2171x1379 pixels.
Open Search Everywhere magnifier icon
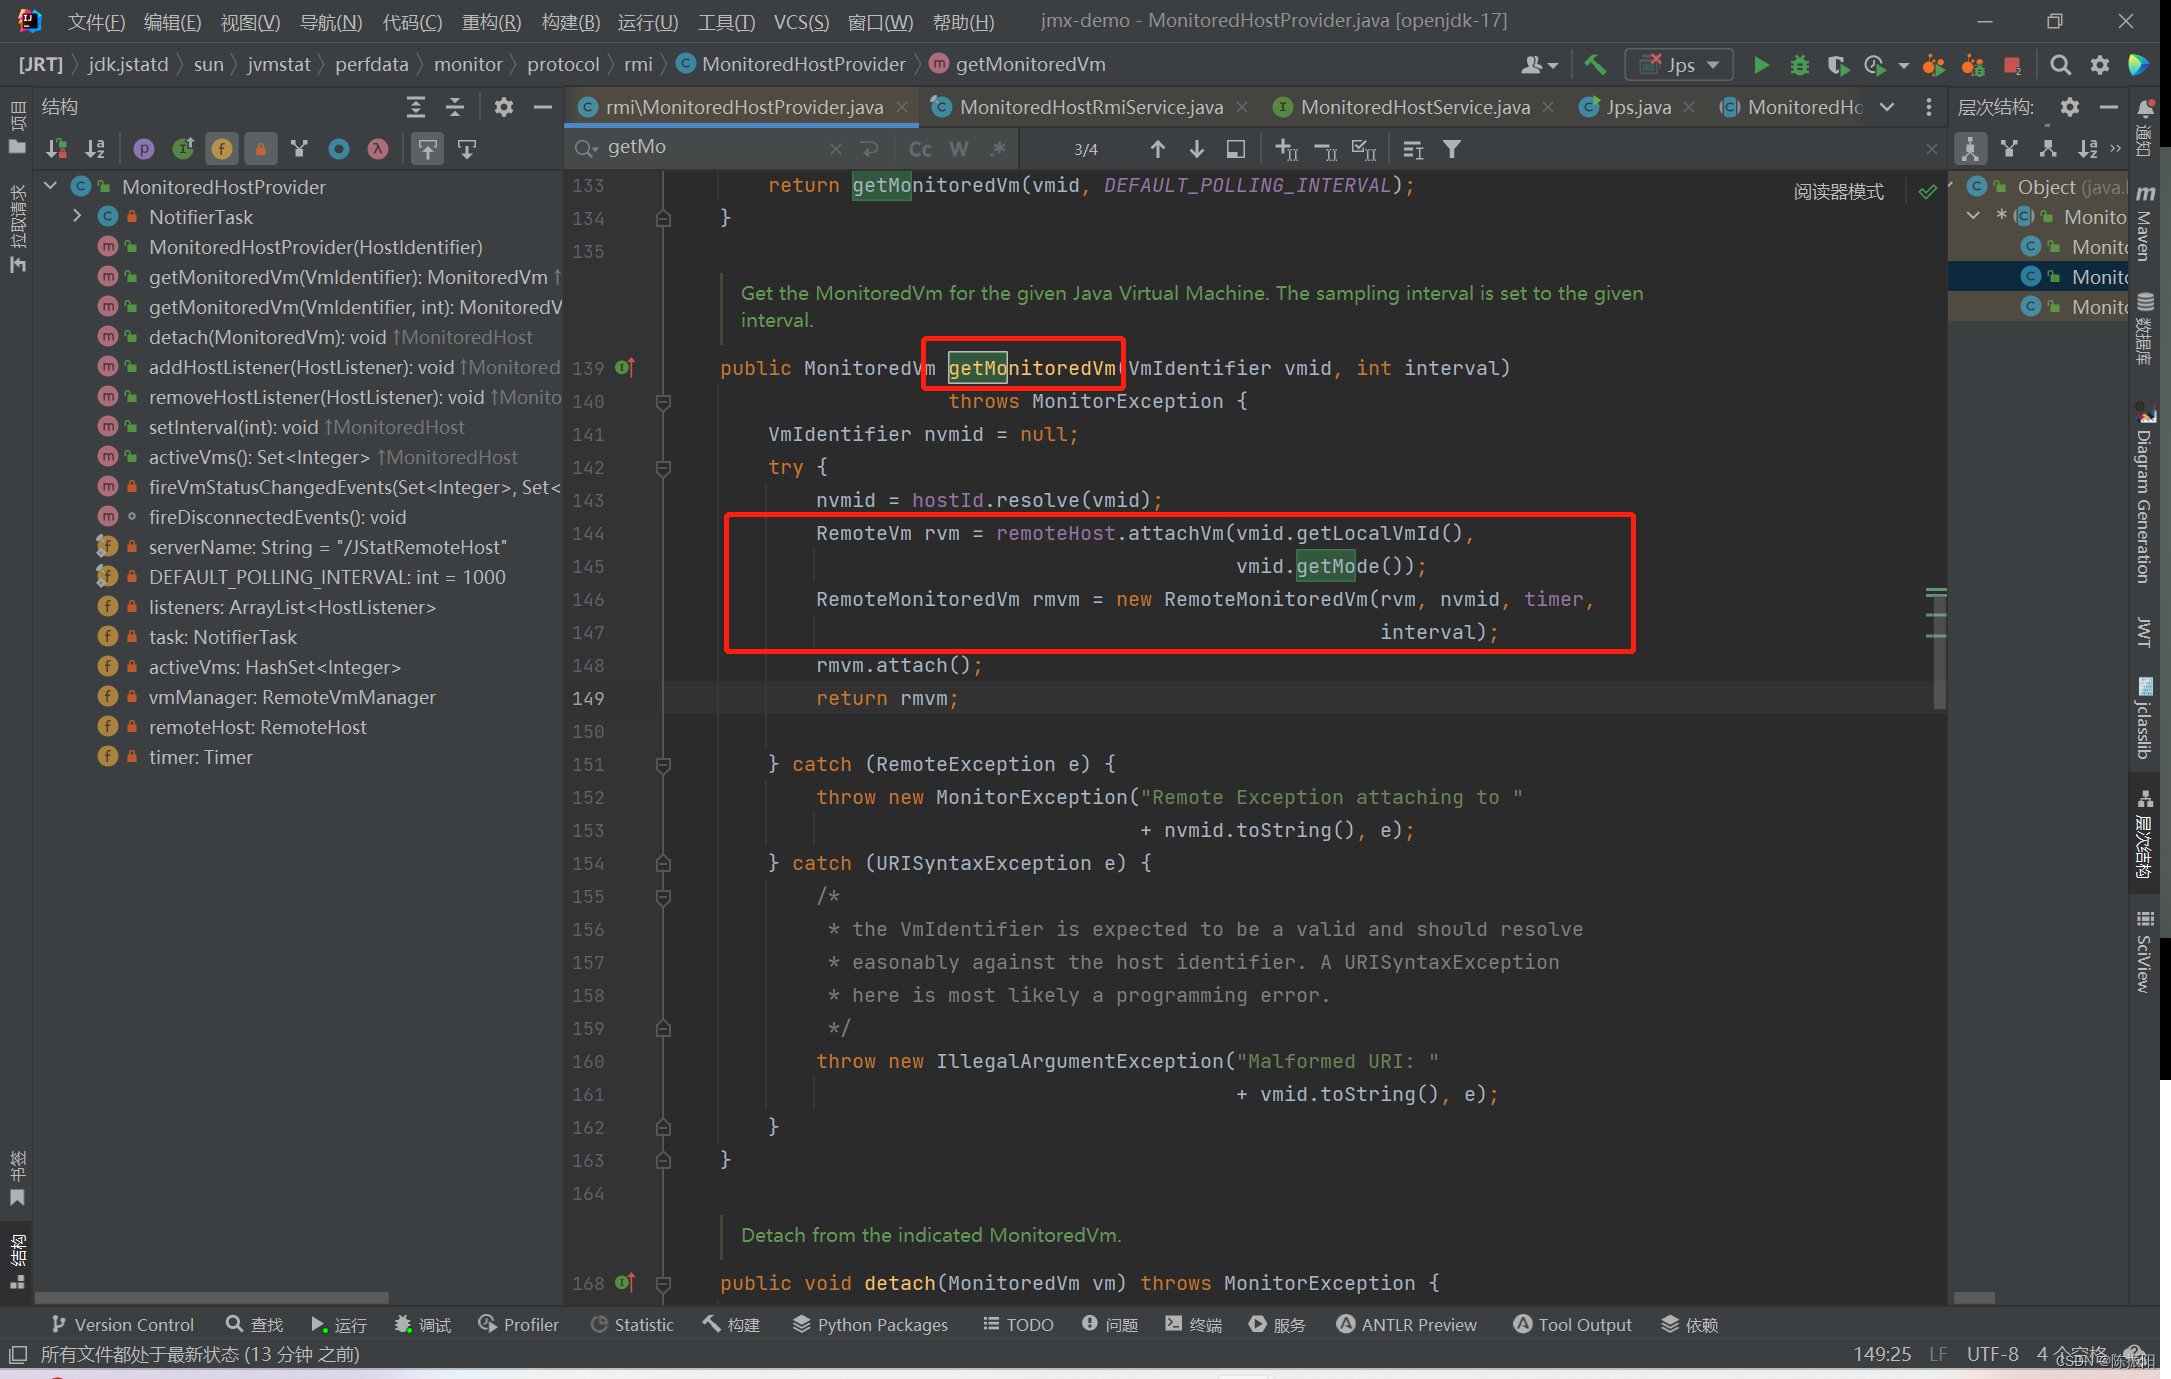[2060, 65]
